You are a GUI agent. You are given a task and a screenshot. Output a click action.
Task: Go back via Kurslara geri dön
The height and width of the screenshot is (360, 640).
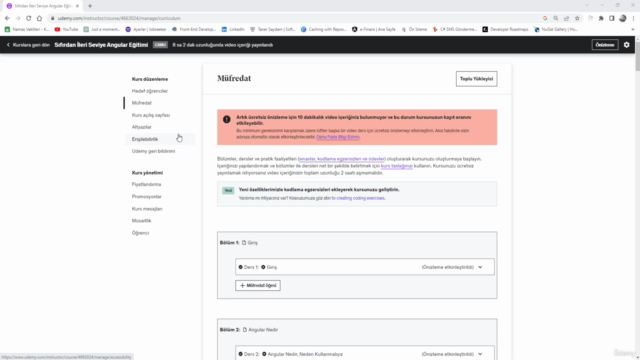click(x=28, y=45)
